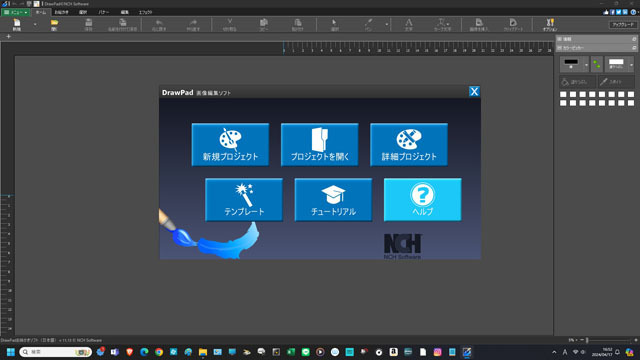Click the LinkedIn share icon
640x360 pixels.
(625, 12)
